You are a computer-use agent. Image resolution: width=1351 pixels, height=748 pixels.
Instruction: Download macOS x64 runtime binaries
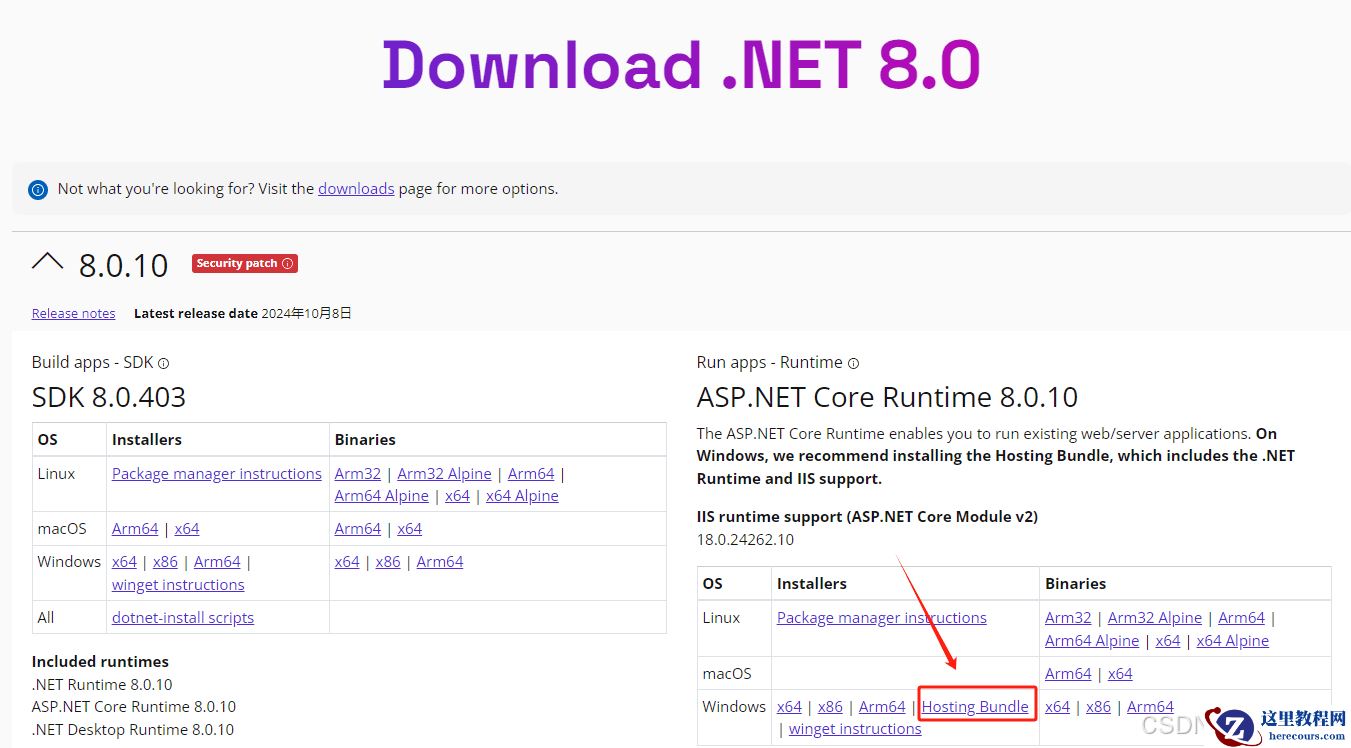pyautogui.click(x=1120, y=673)
